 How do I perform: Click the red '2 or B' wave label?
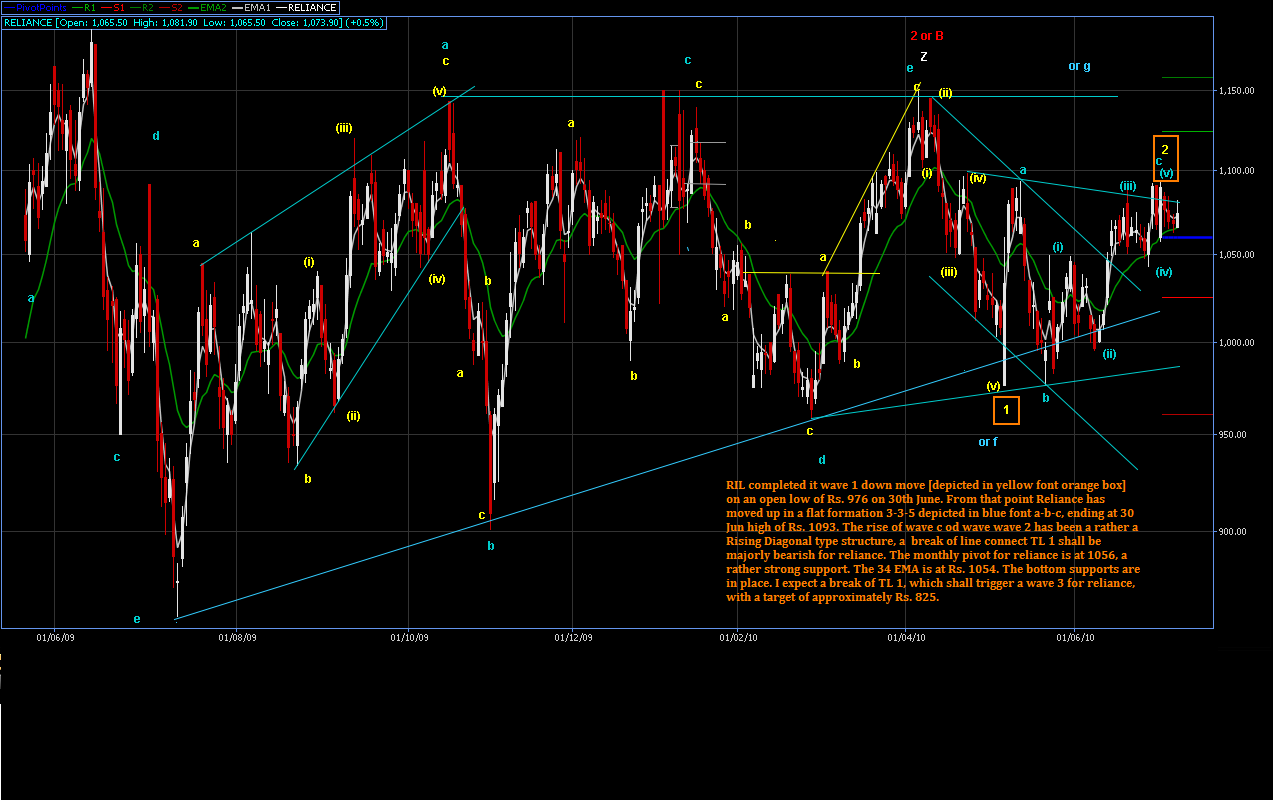tap(927, 35)
